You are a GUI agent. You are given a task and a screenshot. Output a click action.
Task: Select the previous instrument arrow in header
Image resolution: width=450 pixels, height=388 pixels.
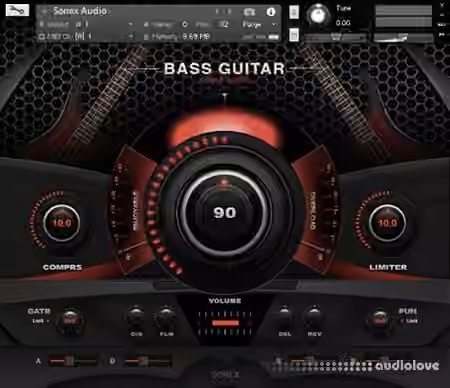click(217, 12)
